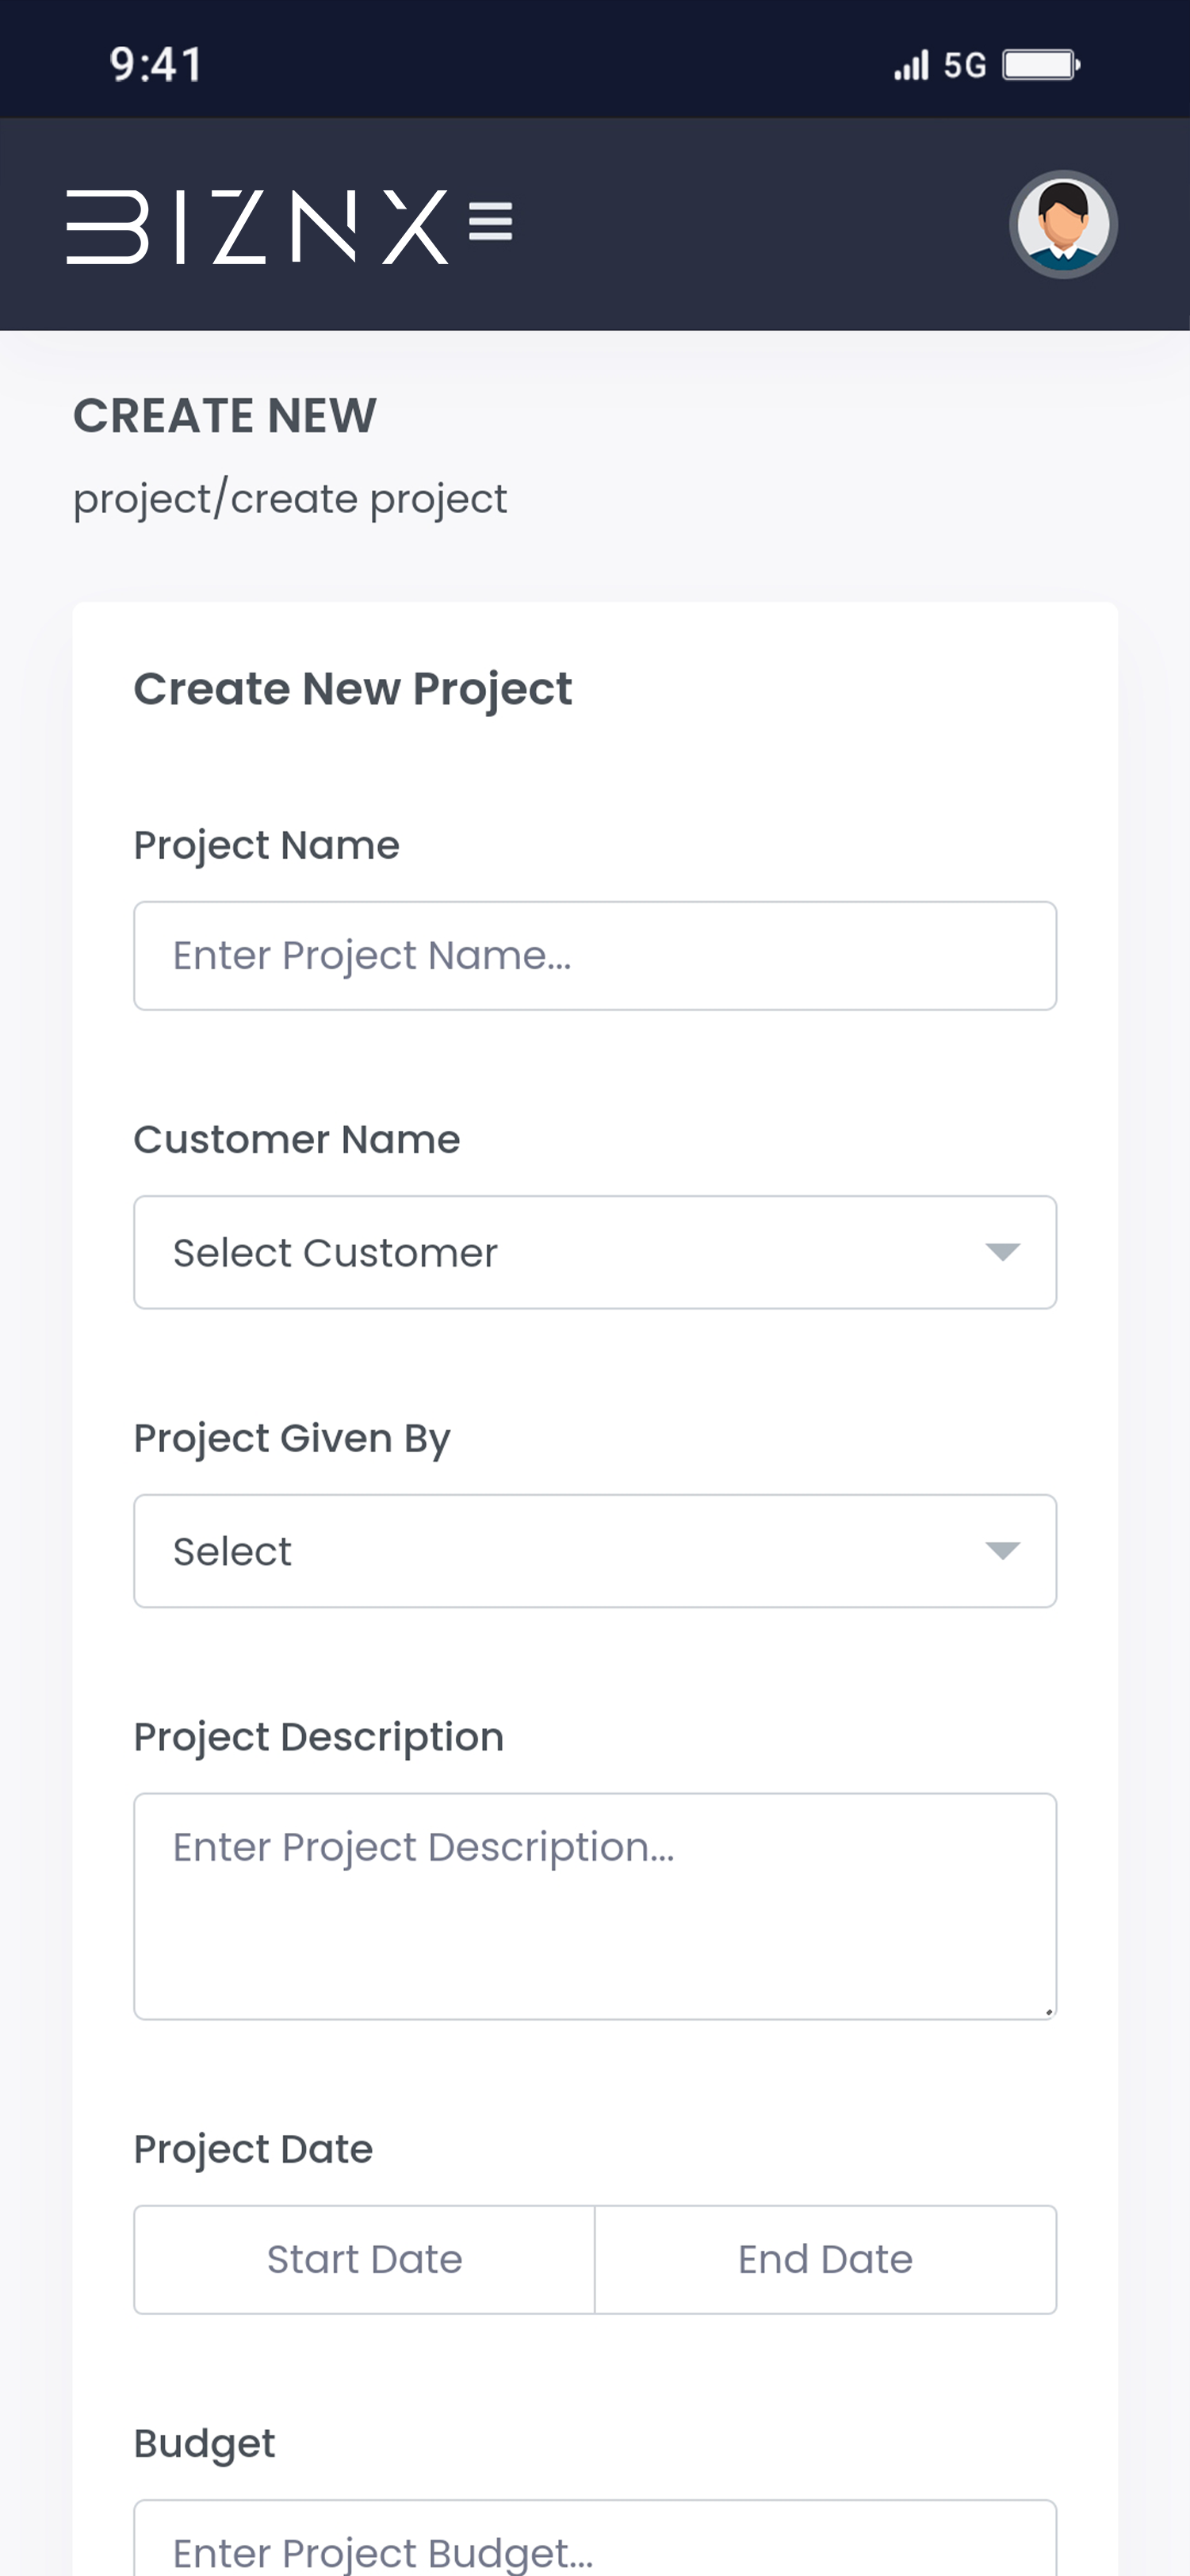Tap the cellular signal strength icon
This screenshot has height=2576, width=1190.
911,66
